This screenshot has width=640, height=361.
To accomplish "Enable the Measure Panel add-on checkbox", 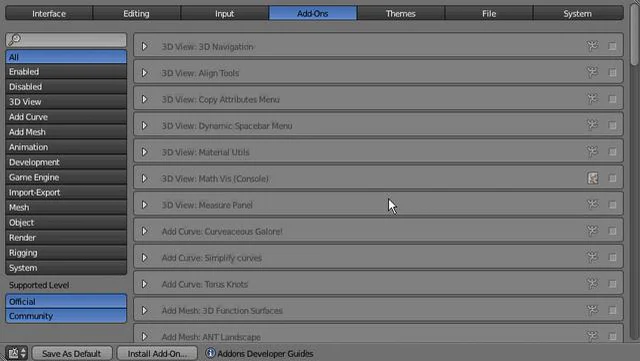I will tap(612, 205).
